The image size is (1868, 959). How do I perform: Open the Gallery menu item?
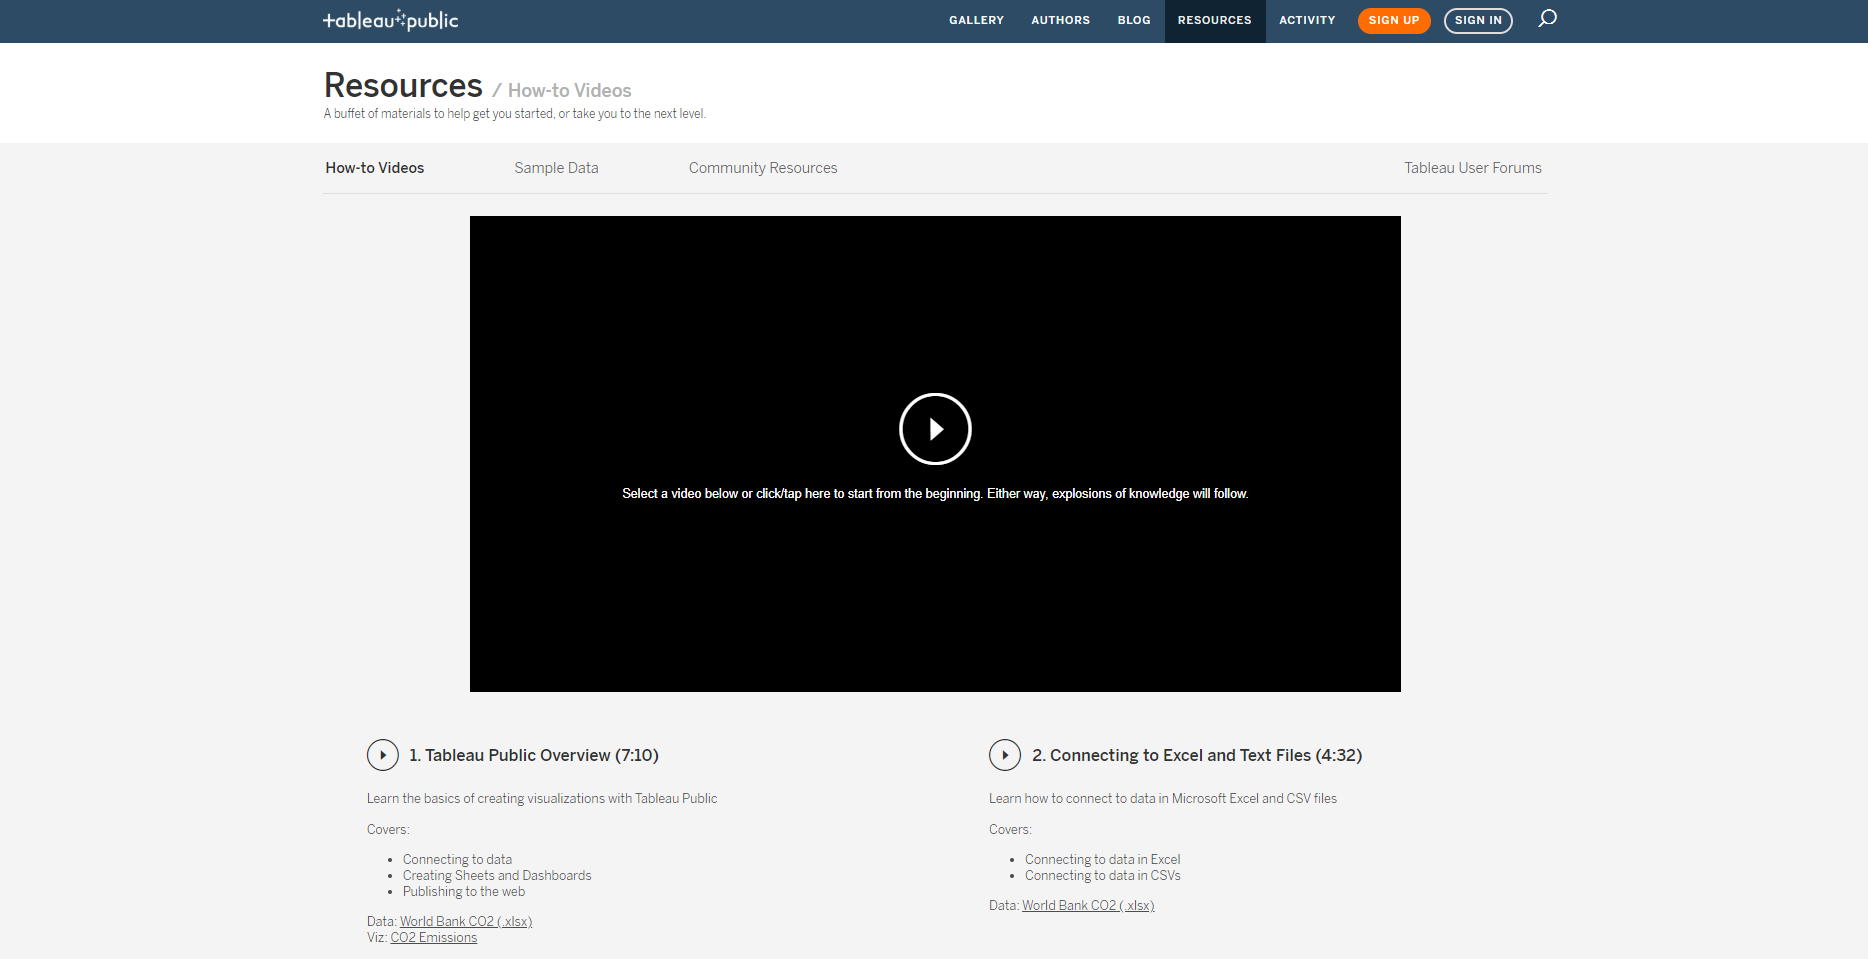pos(976,20)
